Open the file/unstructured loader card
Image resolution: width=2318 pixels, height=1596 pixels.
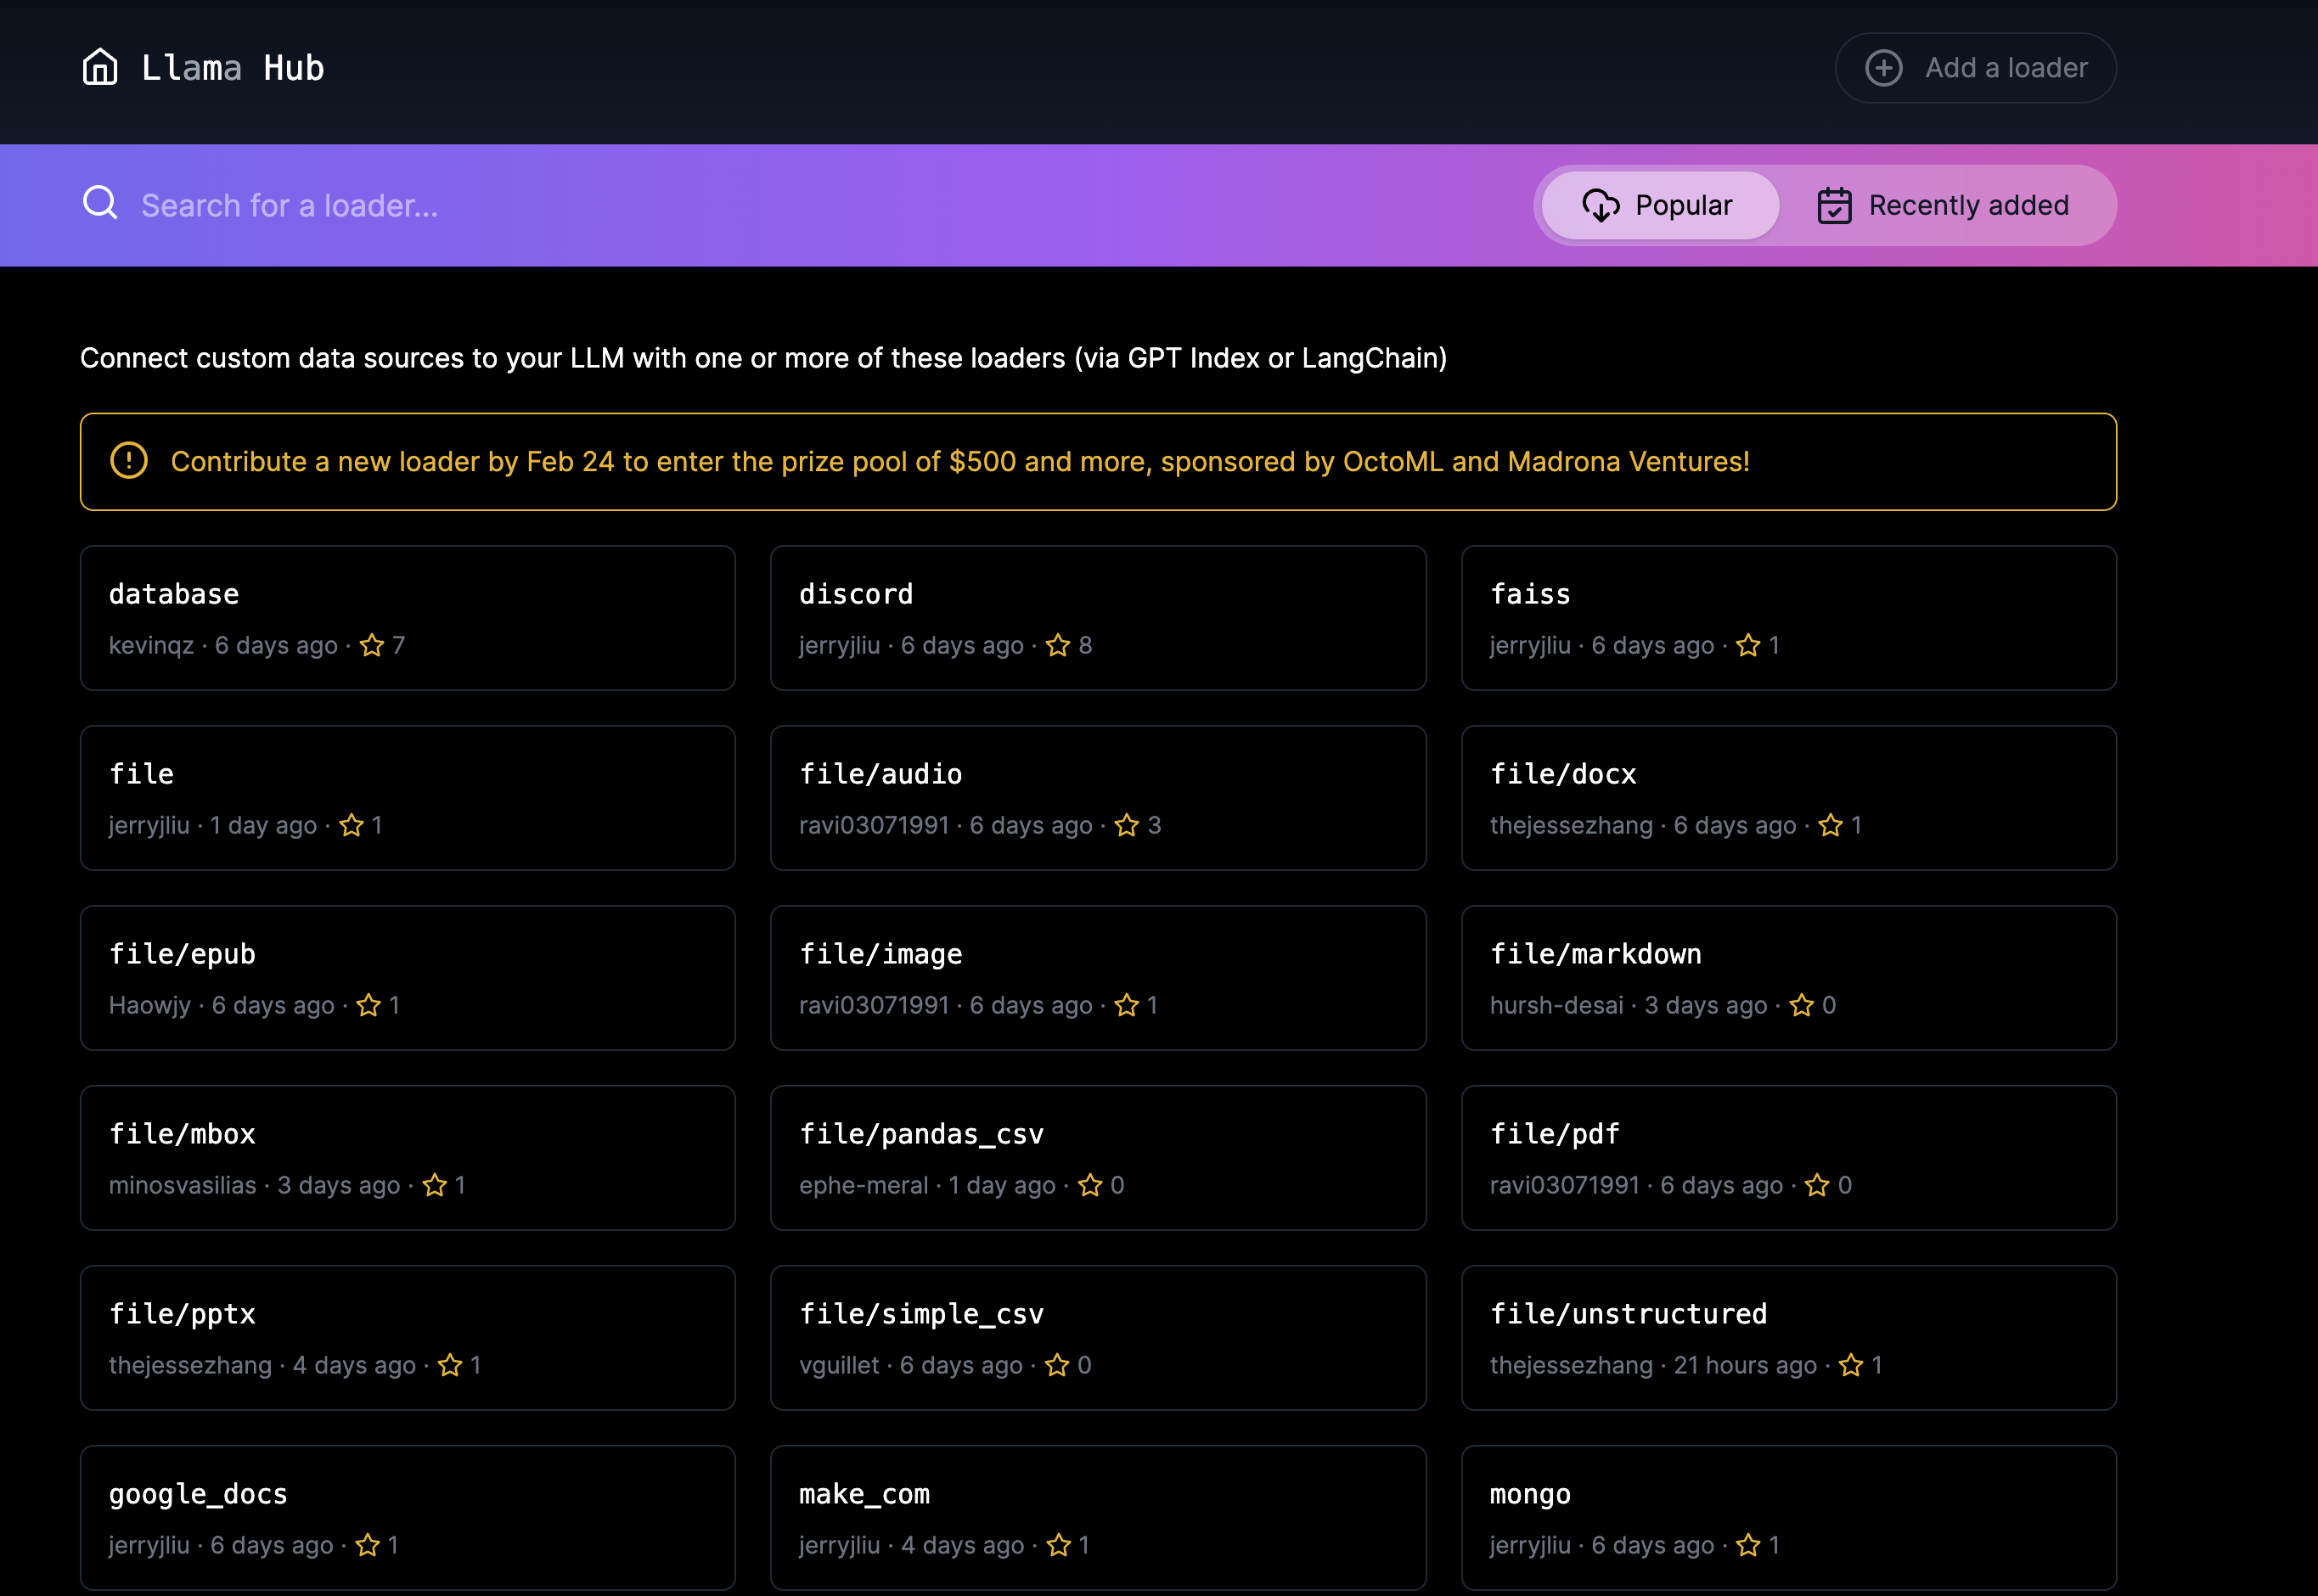[x=1788, y=1337]
